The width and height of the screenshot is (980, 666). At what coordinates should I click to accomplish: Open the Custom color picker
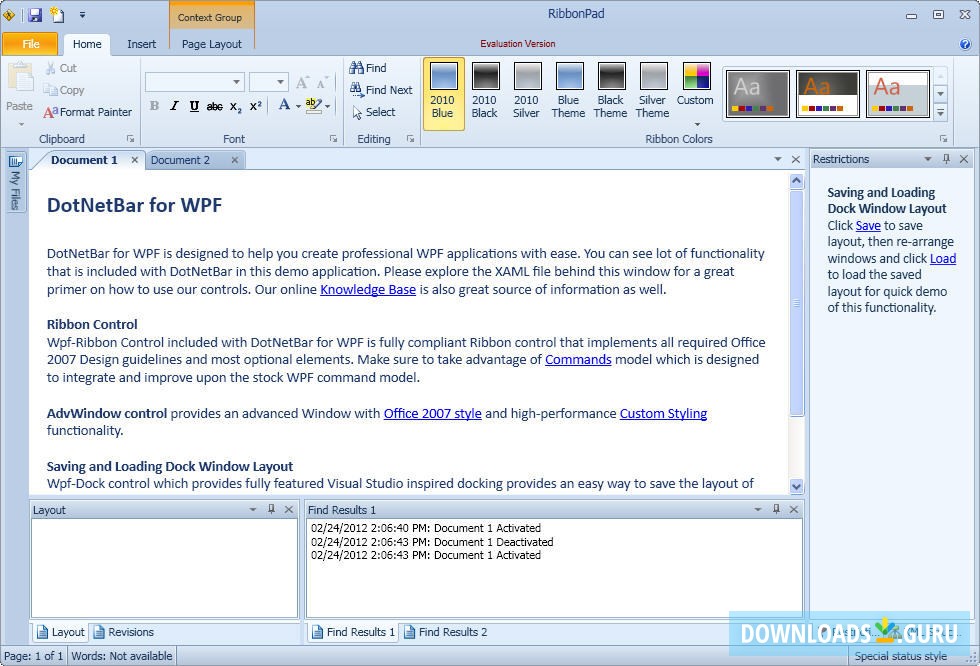(x=695, y=93)
